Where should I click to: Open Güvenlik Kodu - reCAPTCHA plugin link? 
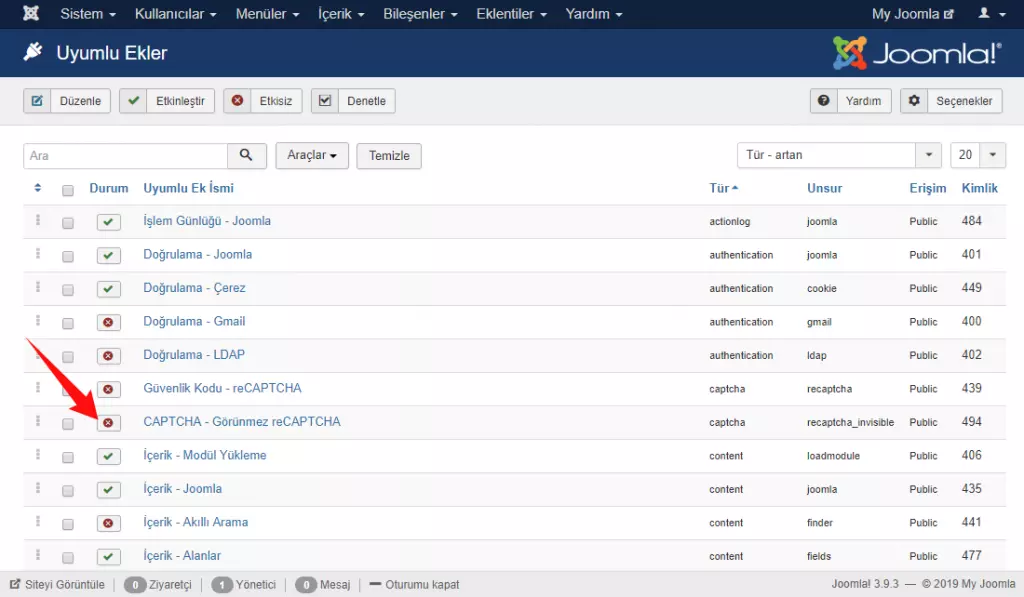pyautogui.click(x=222, y=388)
